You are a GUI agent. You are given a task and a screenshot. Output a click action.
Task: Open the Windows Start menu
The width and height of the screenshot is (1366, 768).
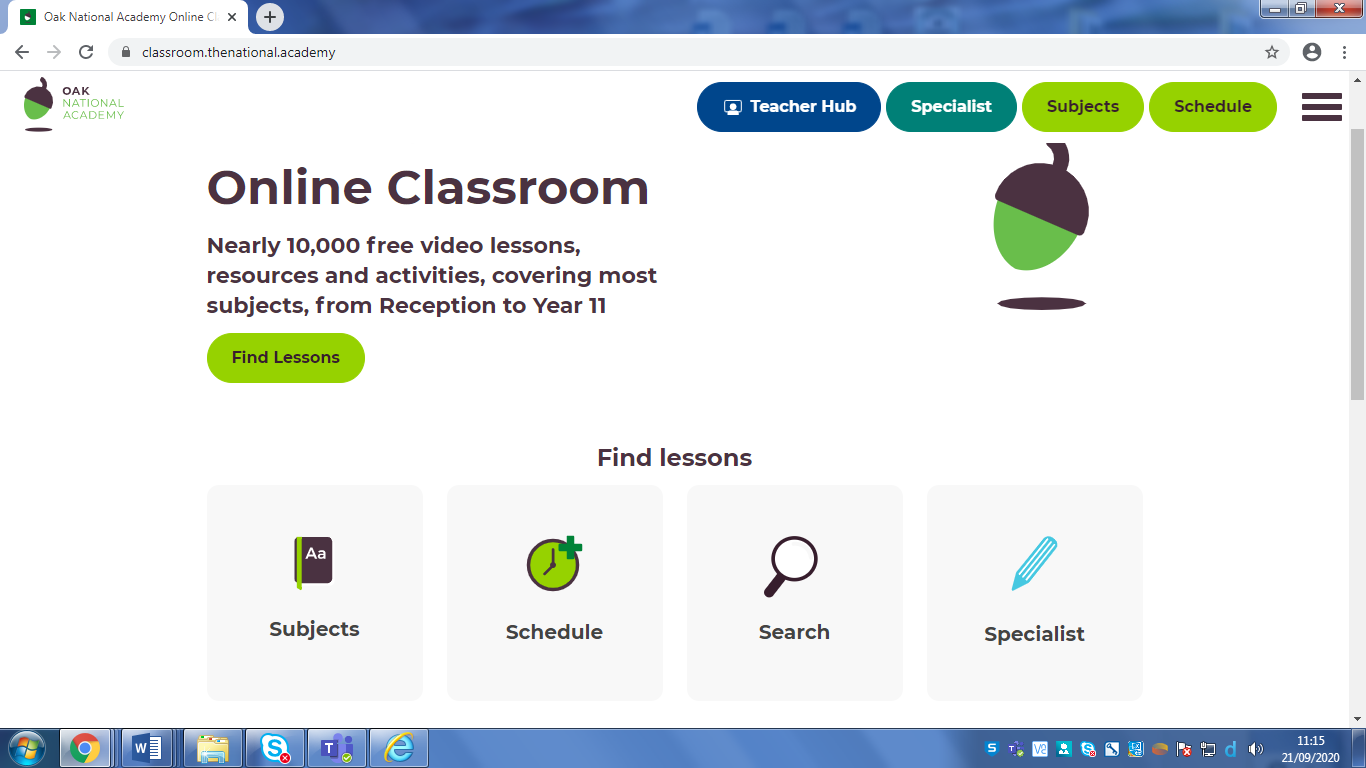click(x=26, y=748)
